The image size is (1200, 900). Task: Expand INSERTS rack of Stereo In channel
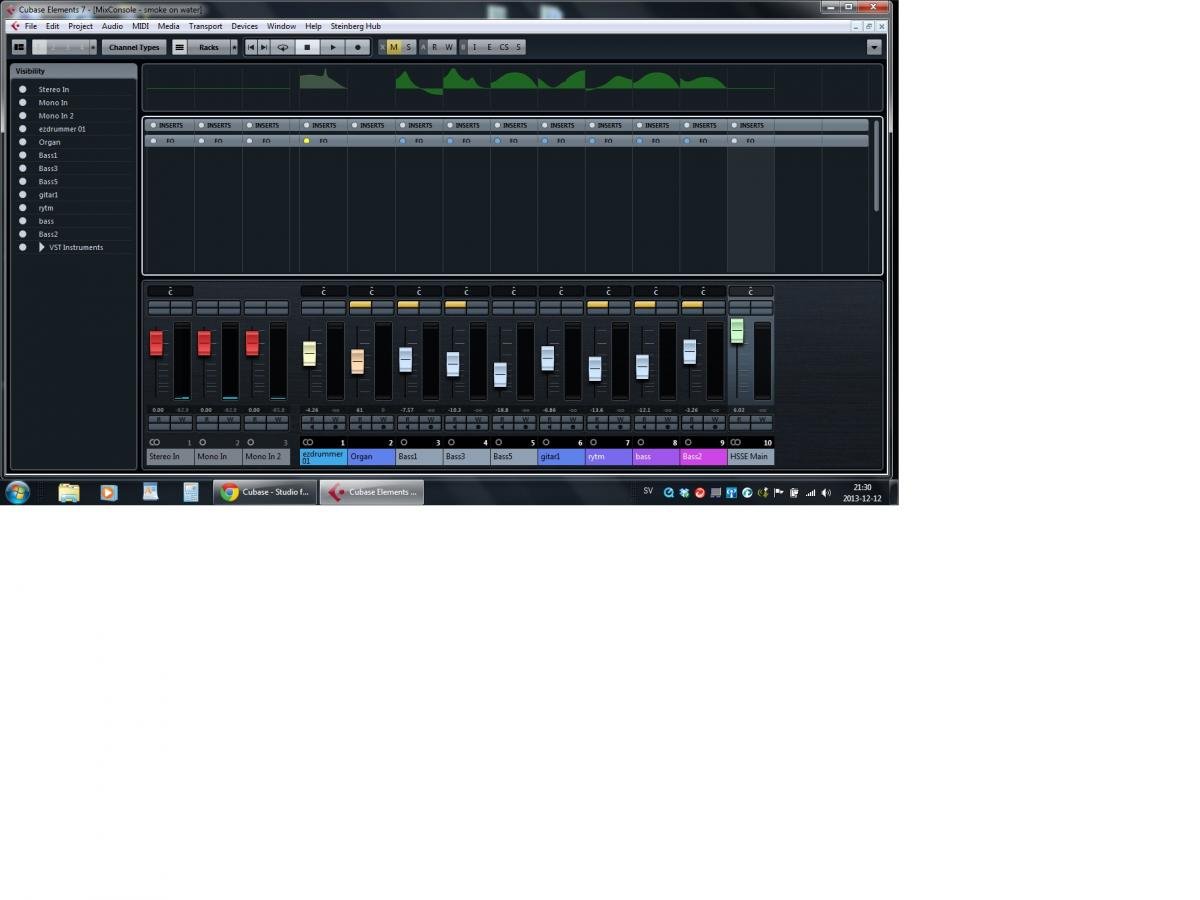pyautogui.click(x=170, y=125)
